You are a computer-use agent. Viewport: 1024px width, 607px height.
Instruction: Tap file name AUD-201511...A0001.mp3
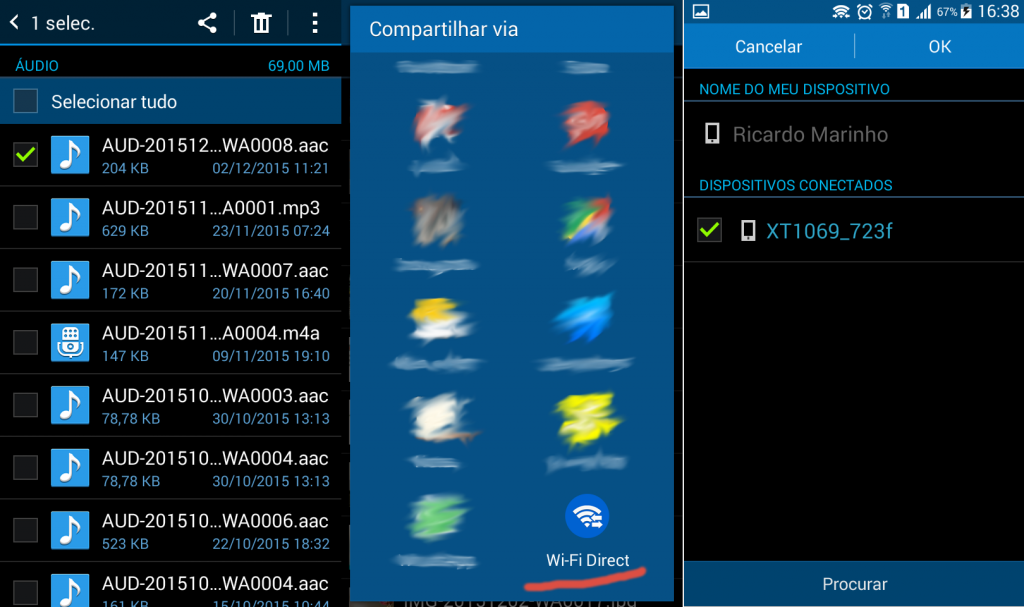pyautogui.click(x=211, y=208)
